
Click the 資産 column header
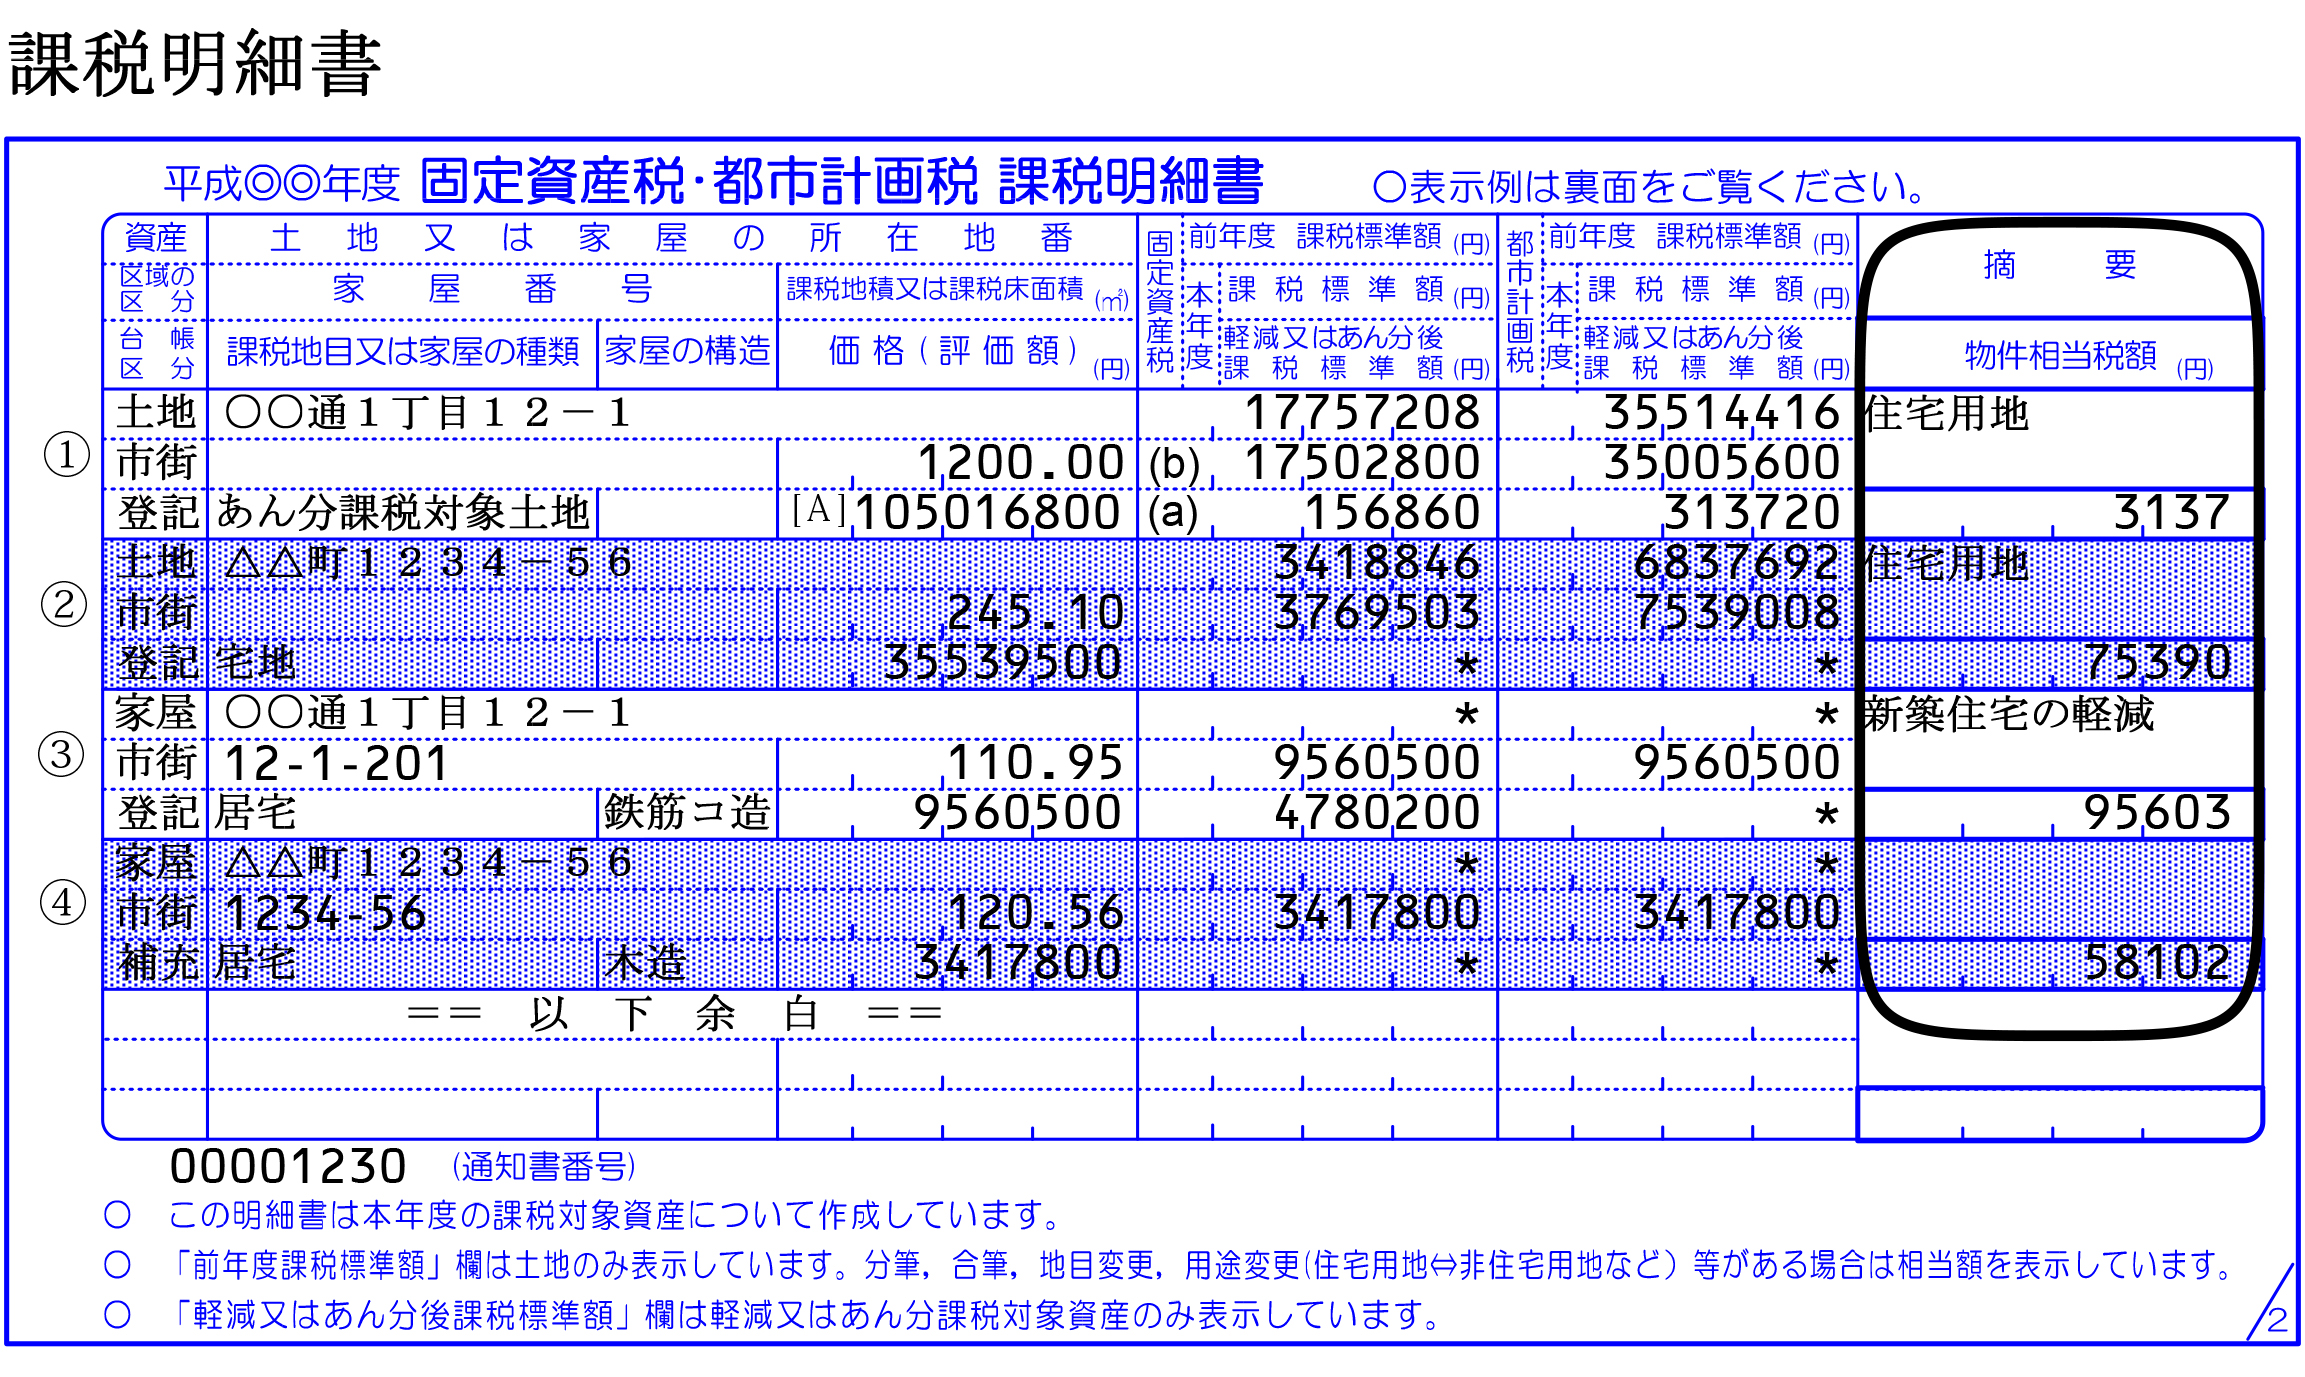click(x=155, y=238)
